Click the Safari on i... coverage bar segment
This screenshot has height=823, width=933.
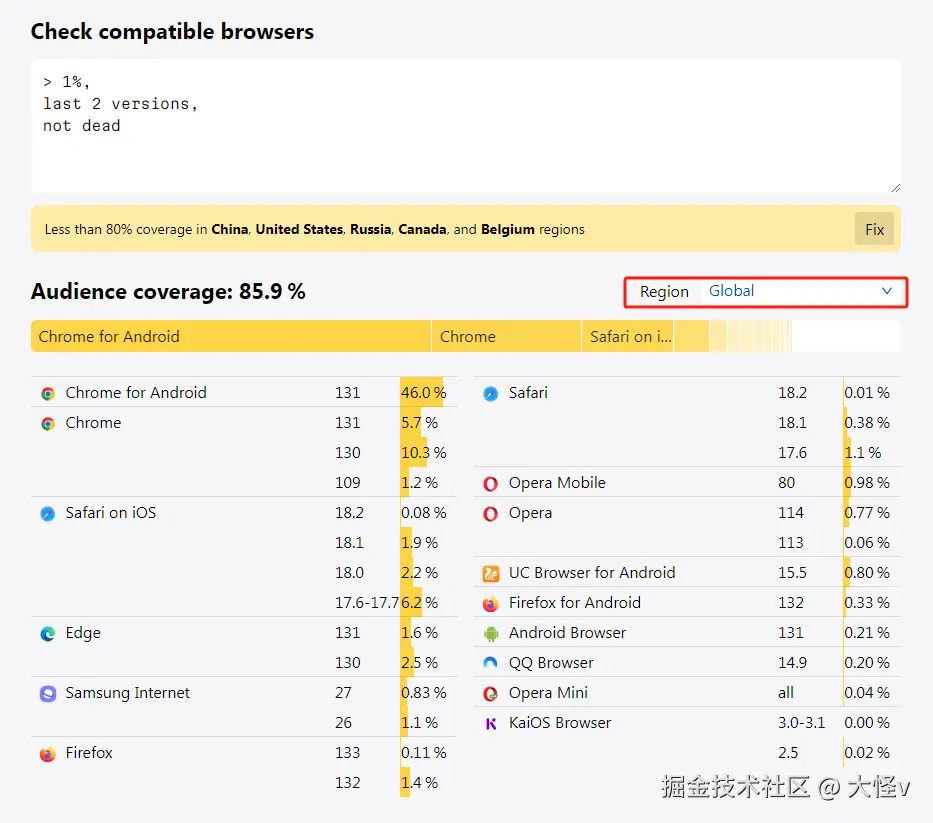pyautogui.click(x=627, y=336)
